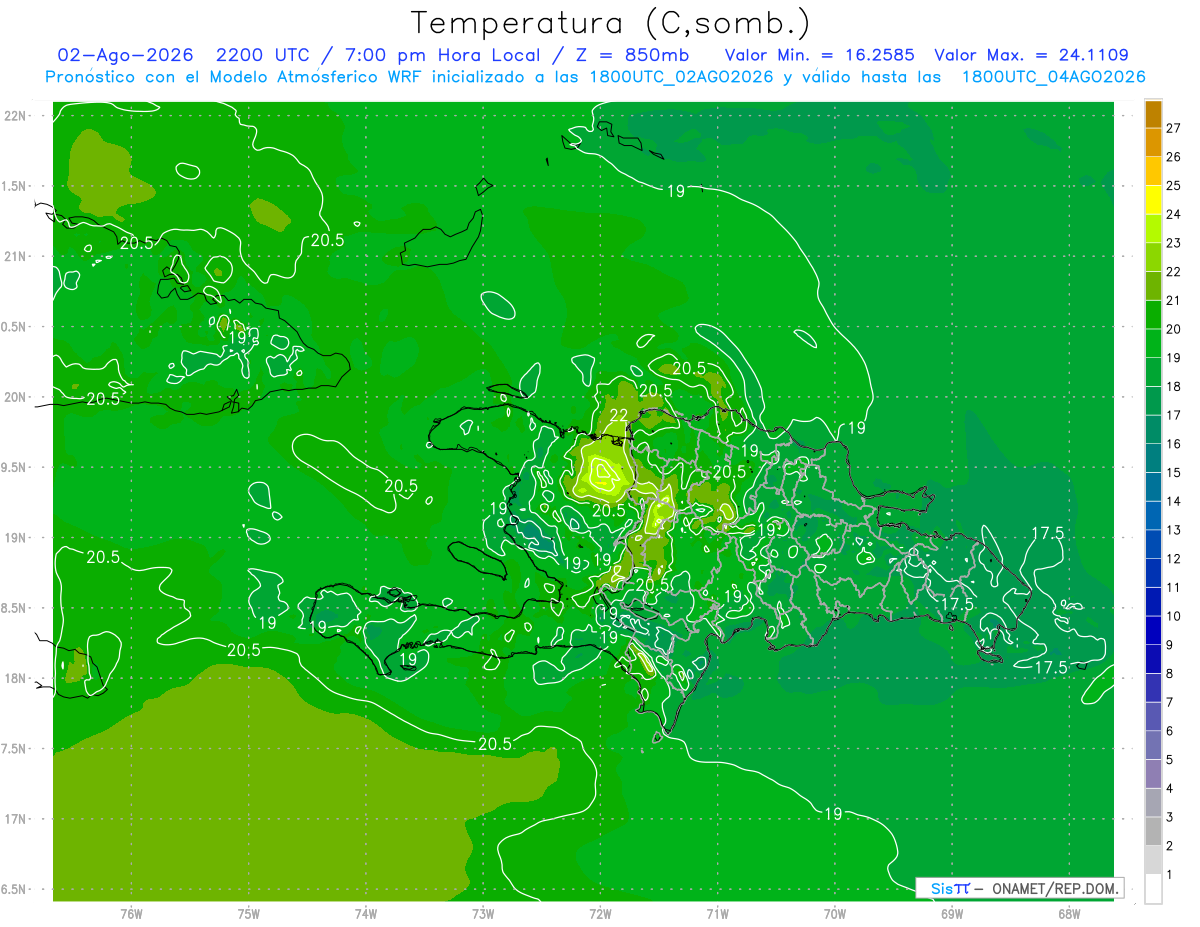Click the color scale value '24'
This screenshot has height=927, width=1200.
click(x=1173, y=215)
